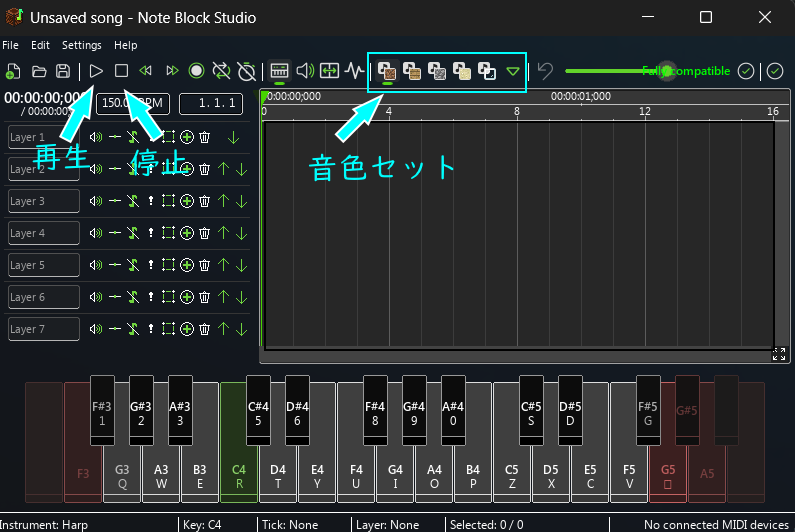The image size is (795, 532).
Task: Select all notes in Layer 3
Action: point(168,201)
